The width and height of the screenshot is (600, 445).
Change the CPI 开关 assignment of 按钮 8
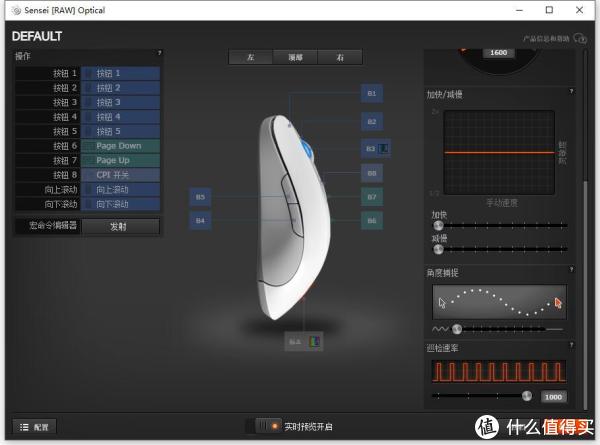click(x=121, y=175)
